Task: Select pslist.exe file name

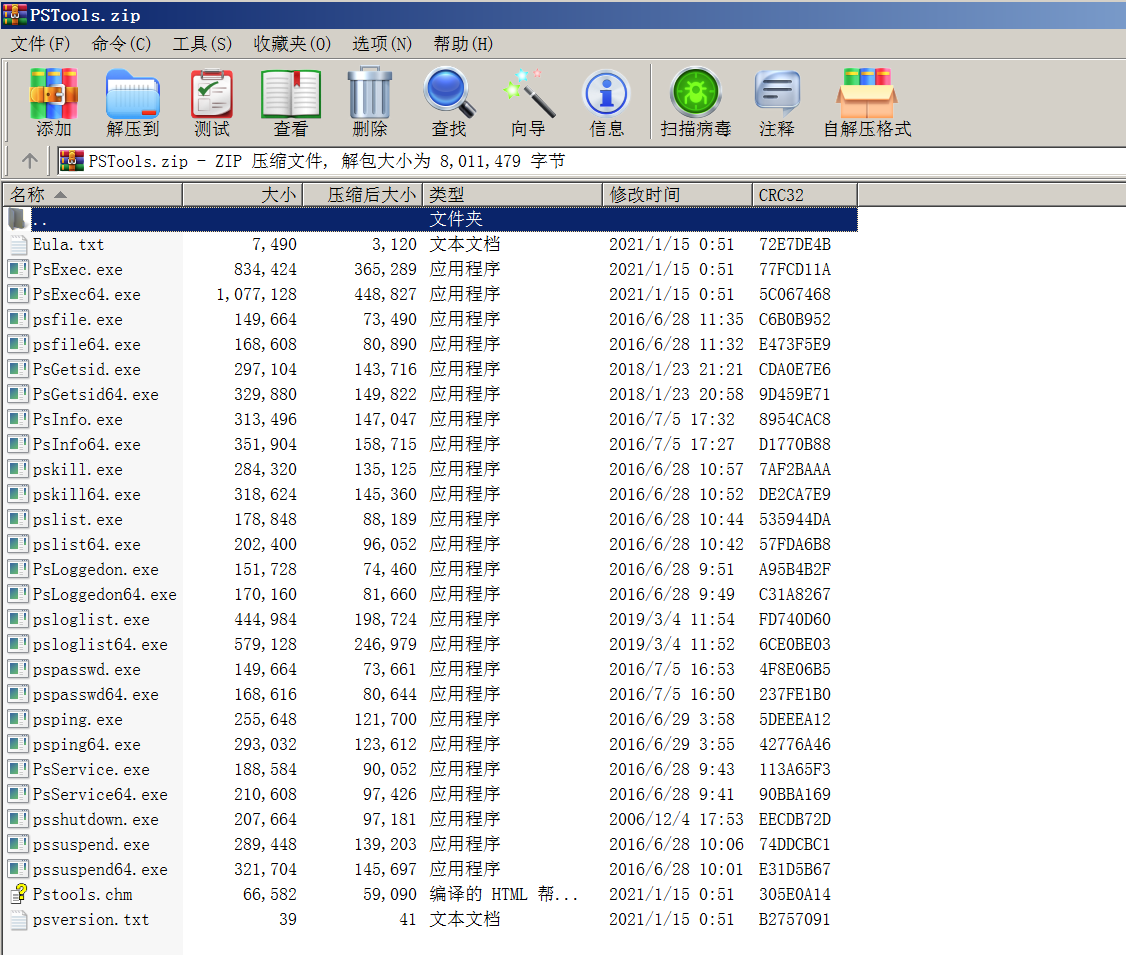Action: tap(78, 519)
